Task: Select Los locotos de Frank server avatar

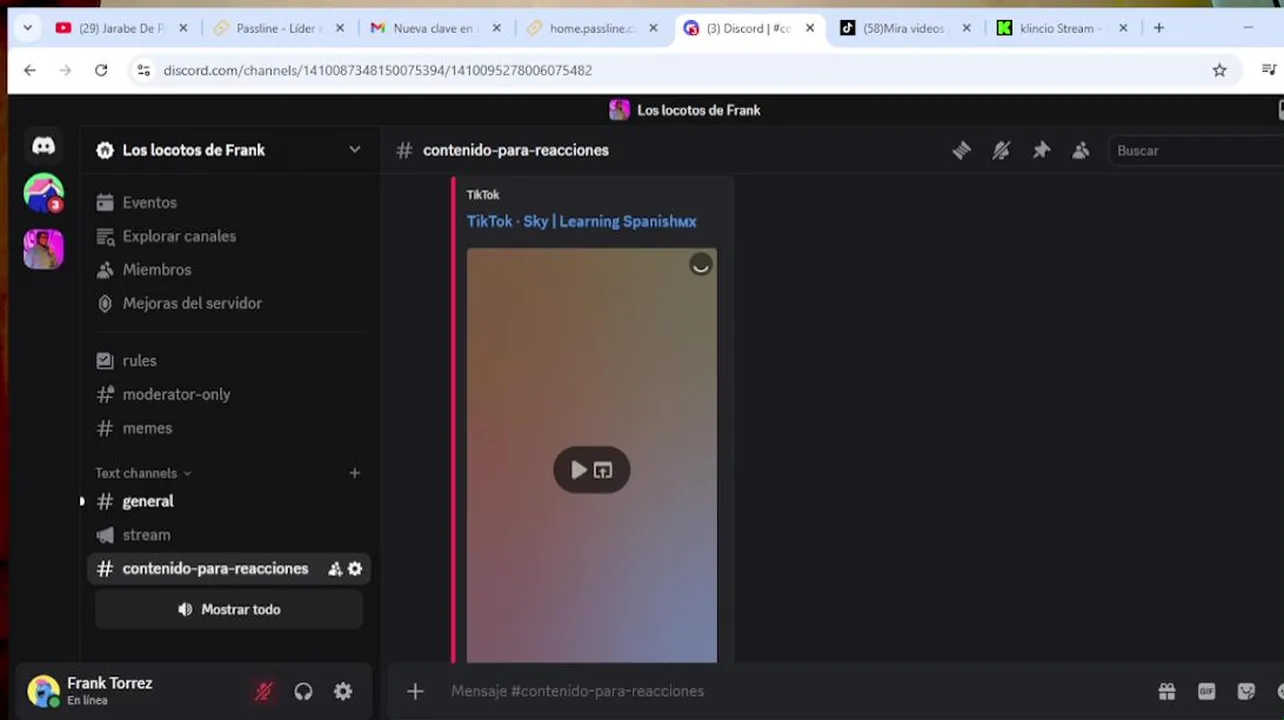Action: point(43,248)
